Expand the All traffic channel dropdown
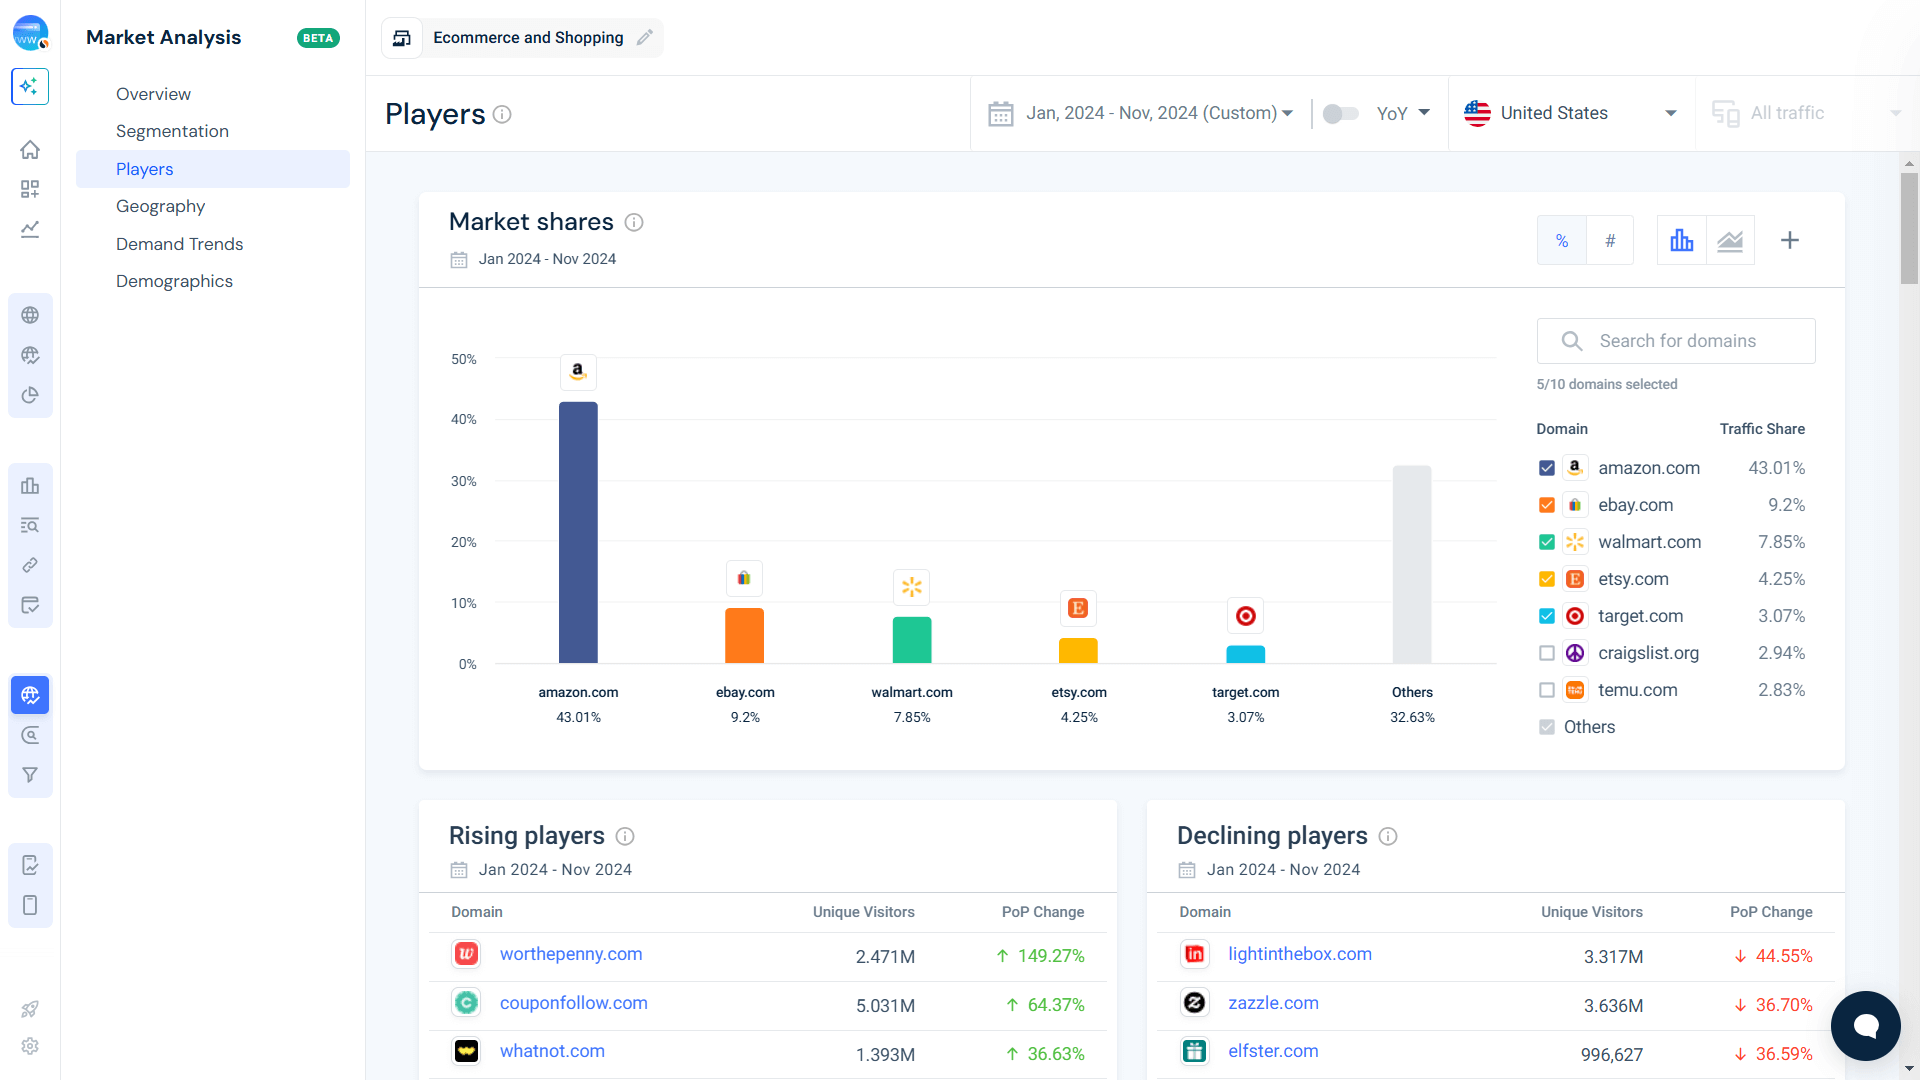This screenshot has width=1920, height=1080. pyautogui.click(x=1800, y=113)
